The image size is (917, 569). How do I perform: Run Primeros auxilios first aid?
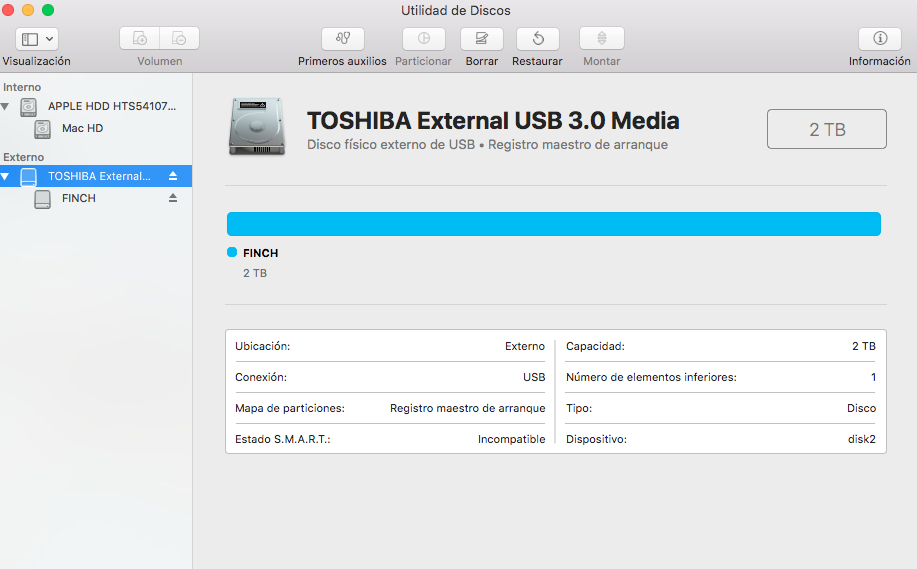pos(343,39)
